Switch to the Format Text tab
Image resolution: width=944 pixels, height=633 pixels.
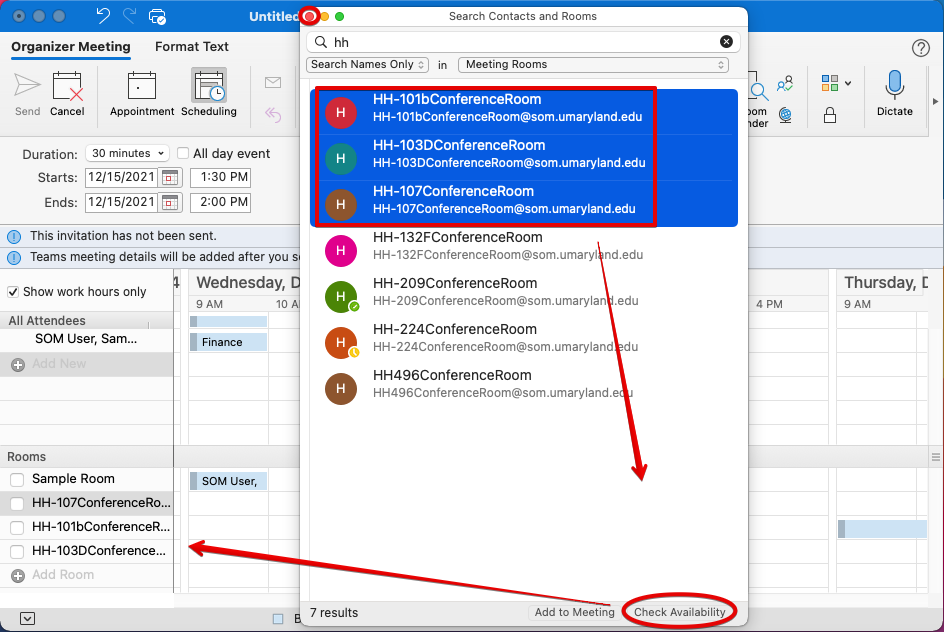point(192,47)
